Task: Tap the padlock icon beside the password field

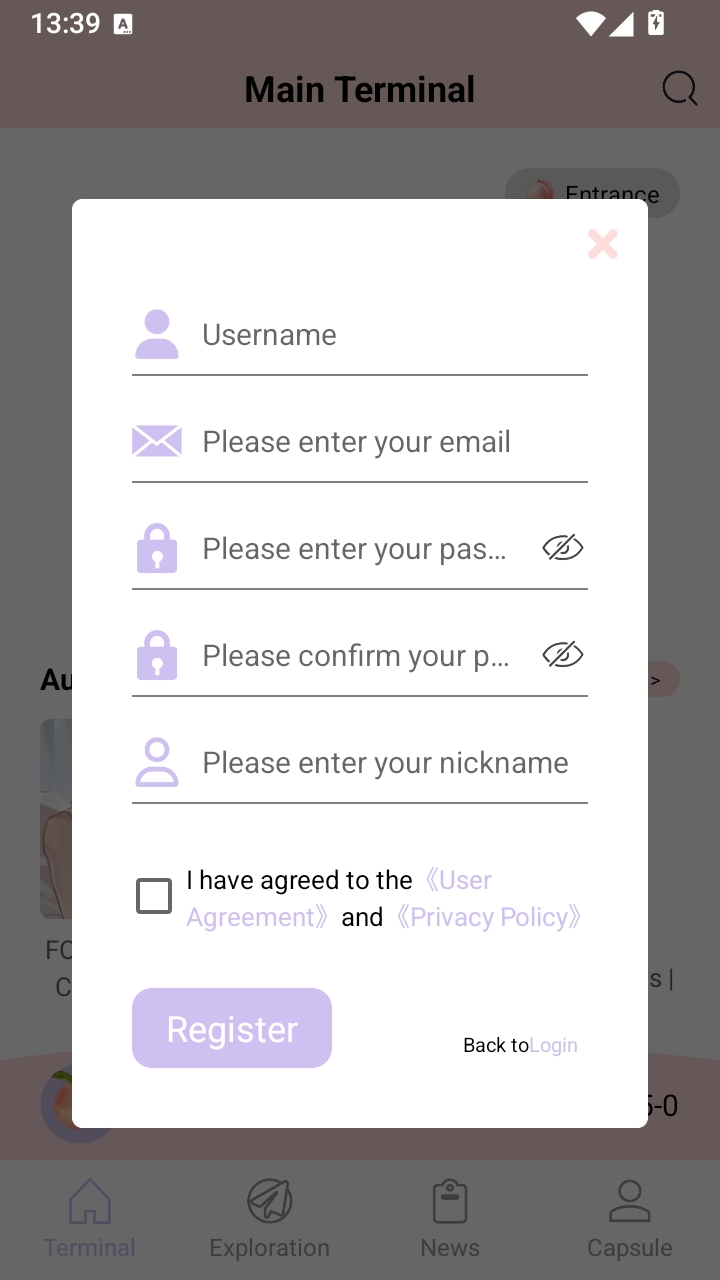Action: click(157, 548)
